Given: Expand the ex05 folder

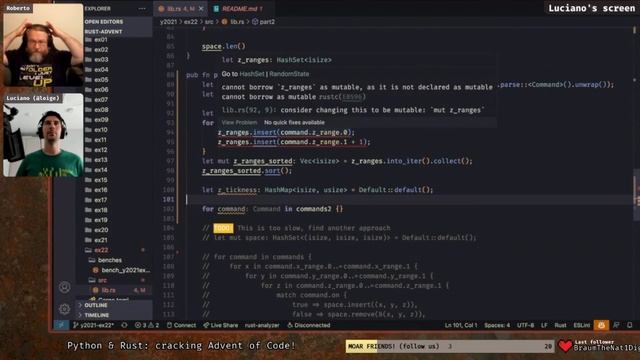Looking at the screenshot, I should pyautogui.click(x=101, y=80).
